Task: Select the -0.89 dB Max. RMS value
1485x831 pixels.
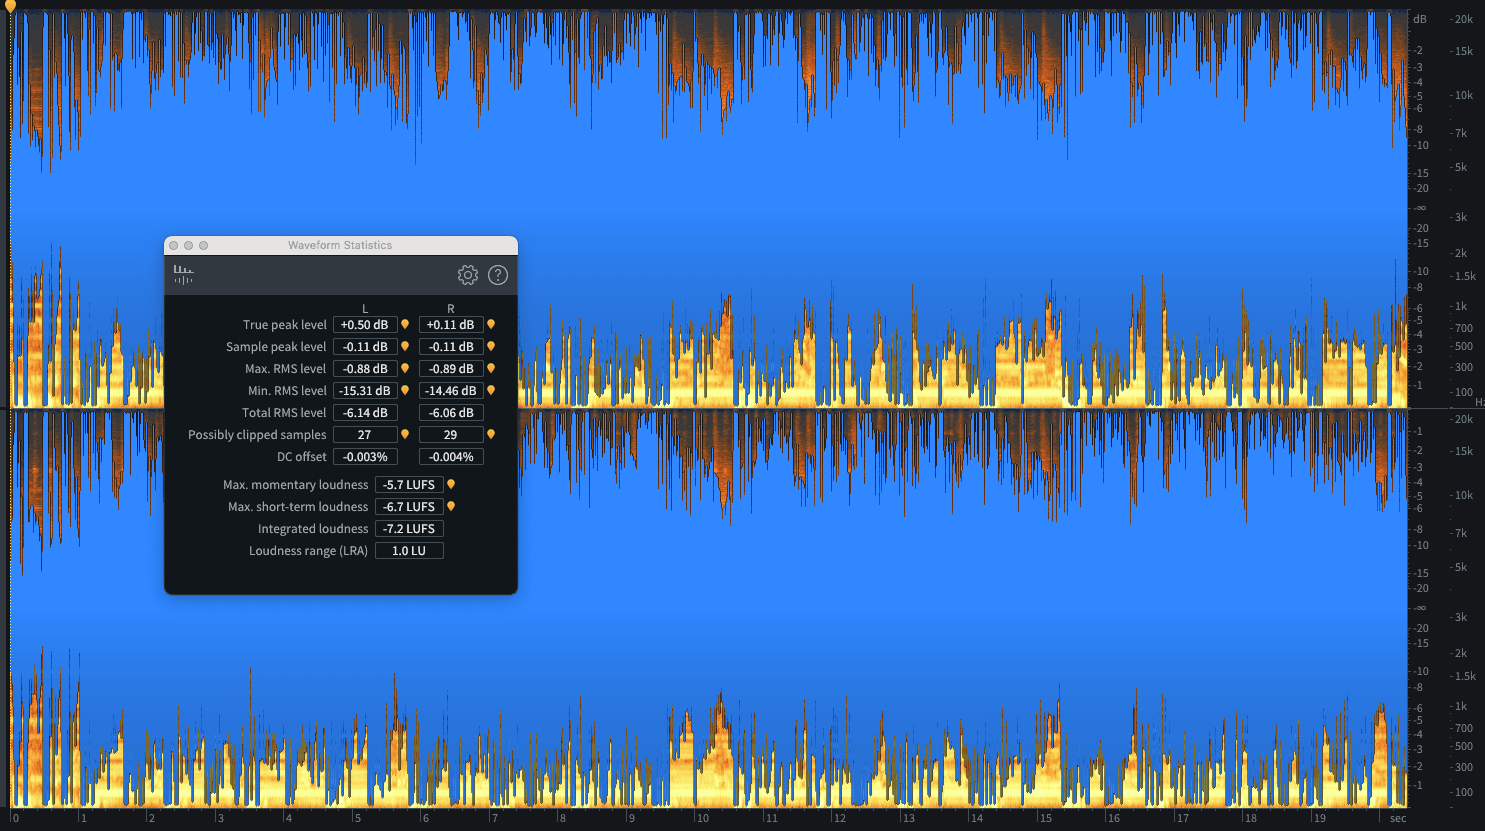Action: pyautogui.click(x=451, y=369)
